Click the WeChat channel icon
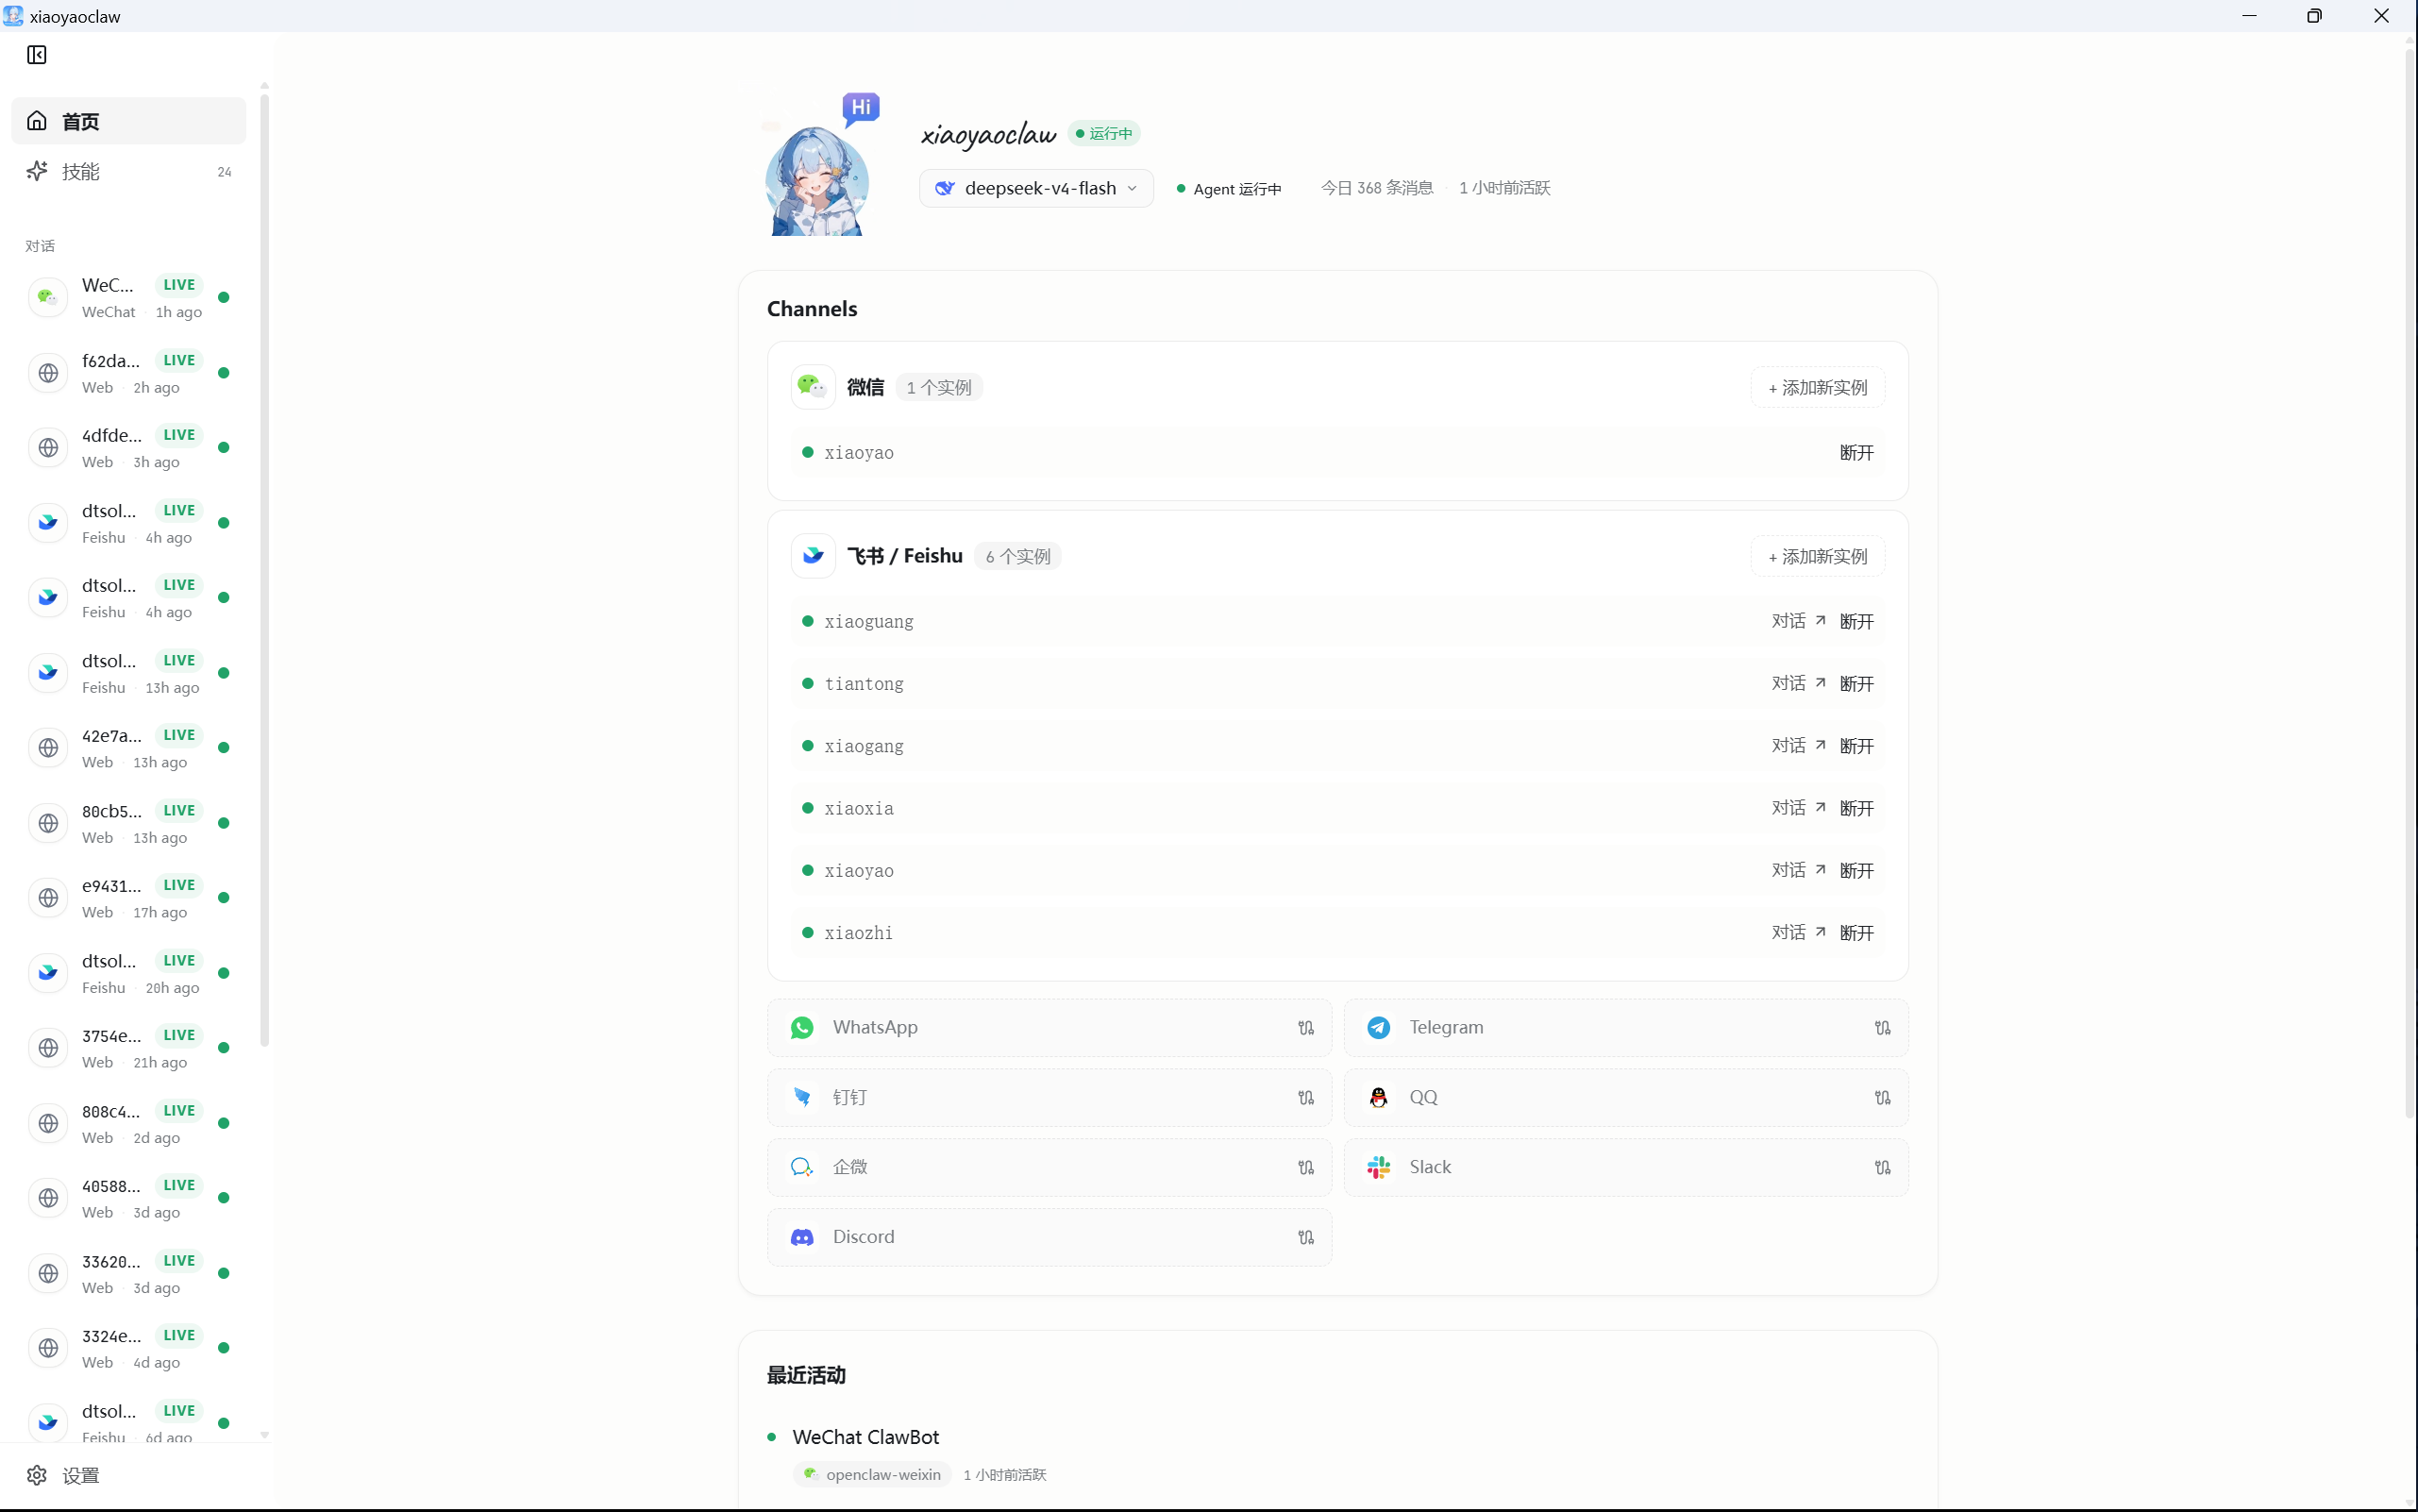The height and width of the screenshot is (1512, 2418). pyautogui.click(x=812, y=387)
